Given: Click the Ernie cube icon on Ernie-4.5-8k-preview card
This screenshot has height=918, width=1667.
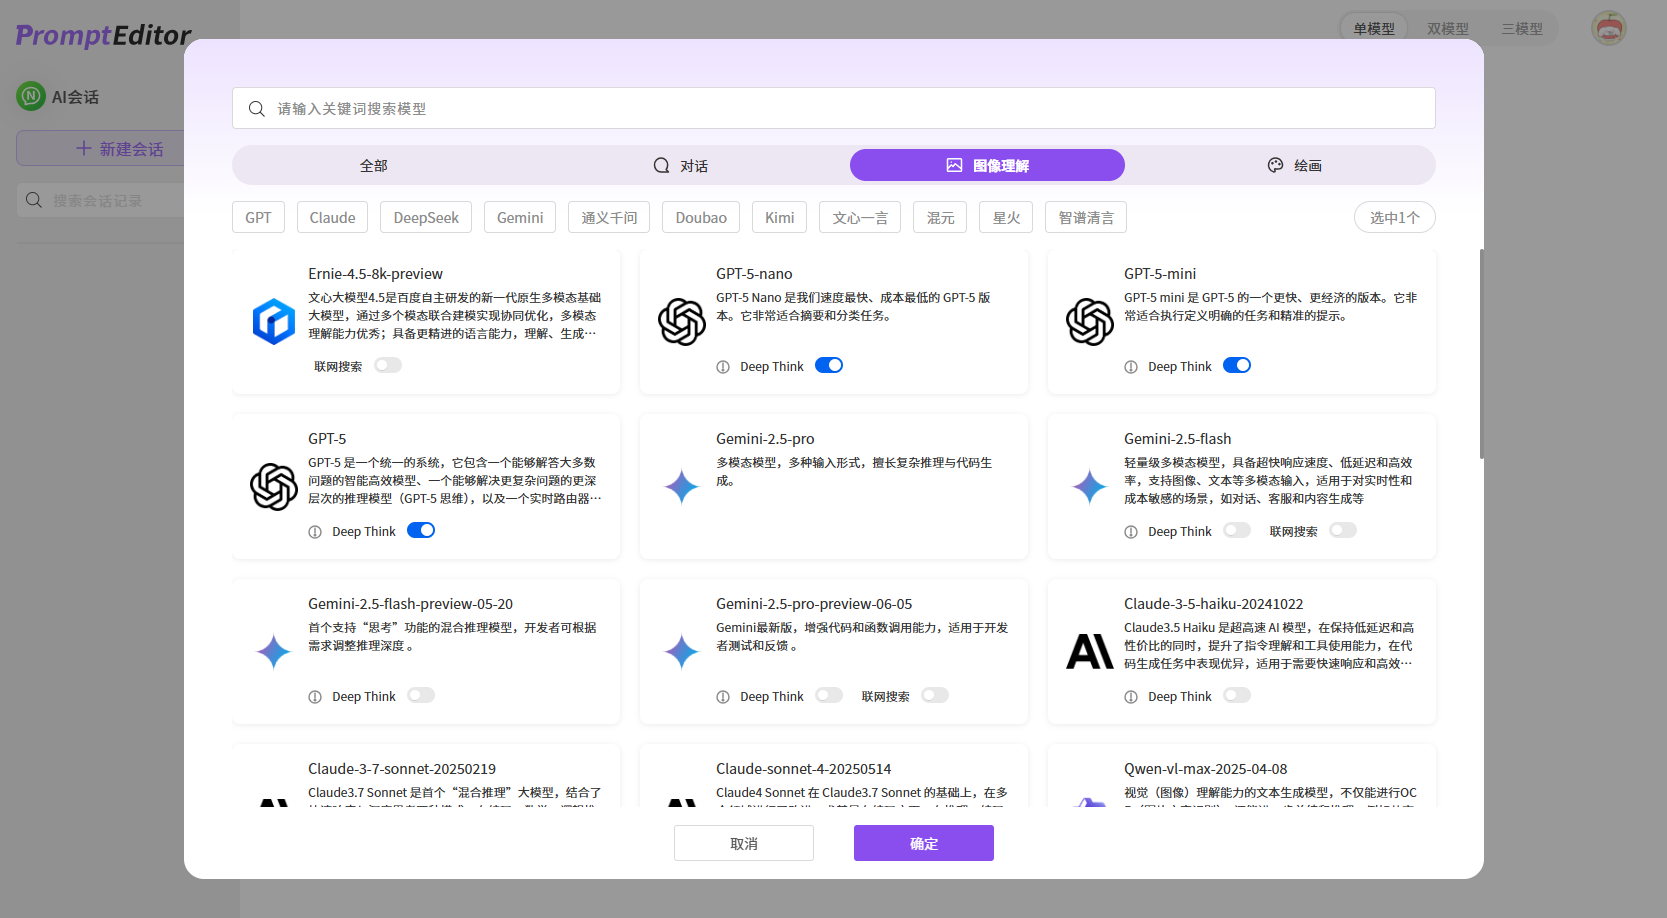Looking at the screenshot, I should (x=274, y=322).
